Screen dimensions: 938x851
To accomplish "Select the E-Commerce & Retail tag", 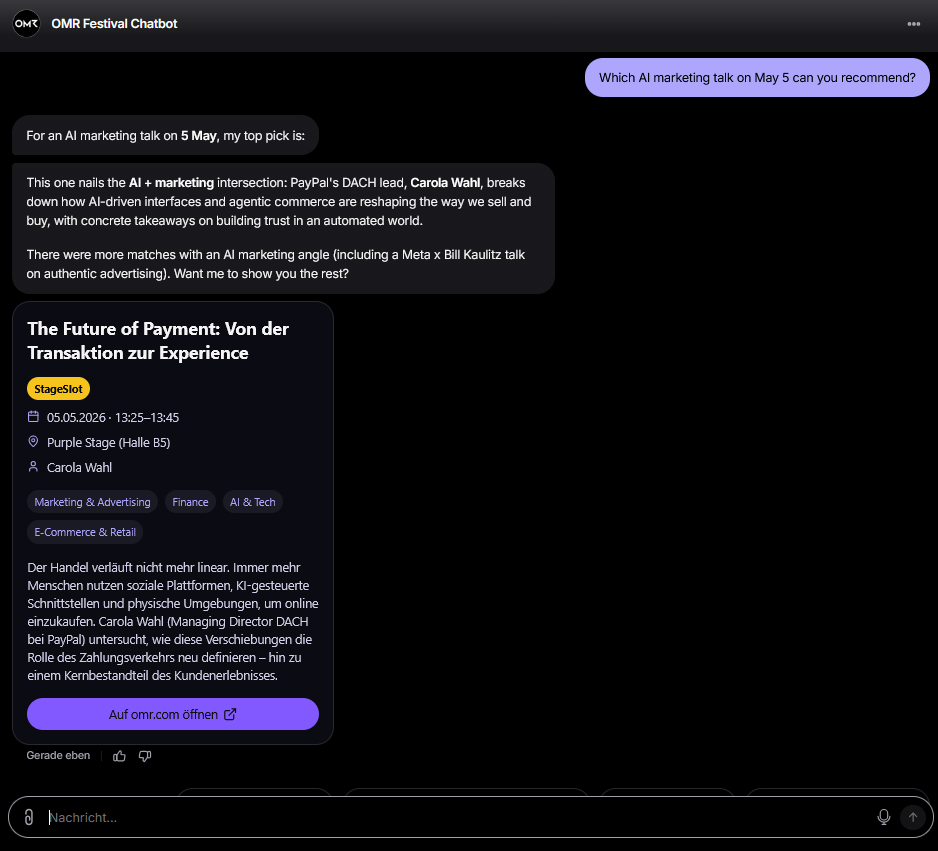I will click(x=85, y=532).
